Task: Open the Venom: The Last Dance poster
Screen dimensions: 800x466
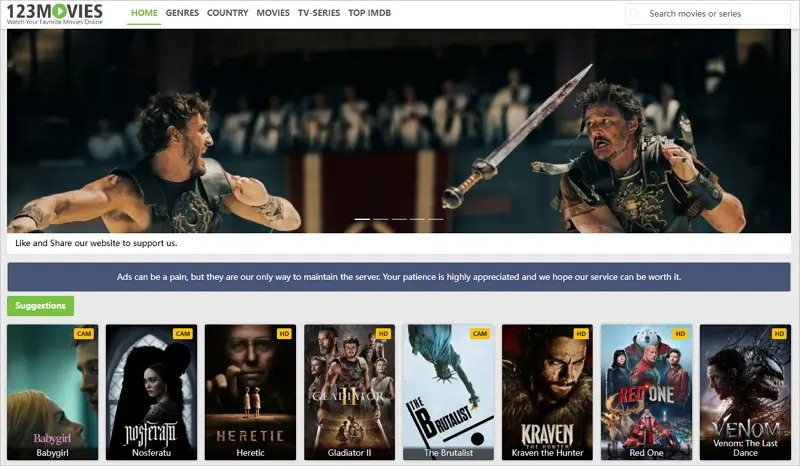Action: click(745, 392)
